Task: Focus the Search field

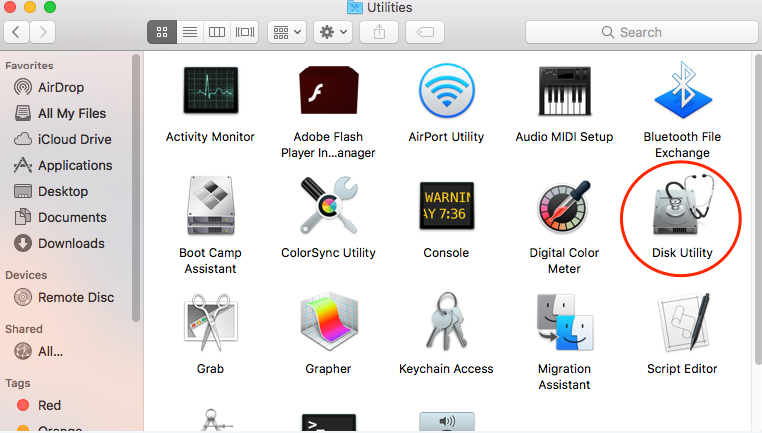Action: [642, 33]
